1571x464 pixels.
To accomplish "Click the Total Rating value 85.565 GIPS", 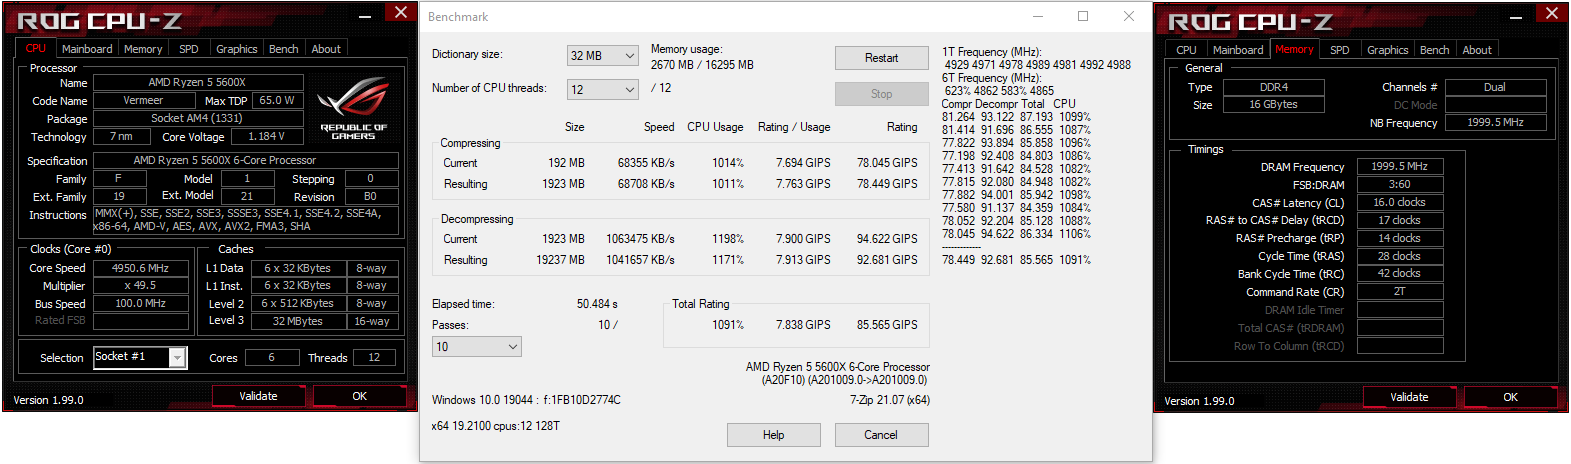I will (x=887, y=325).
